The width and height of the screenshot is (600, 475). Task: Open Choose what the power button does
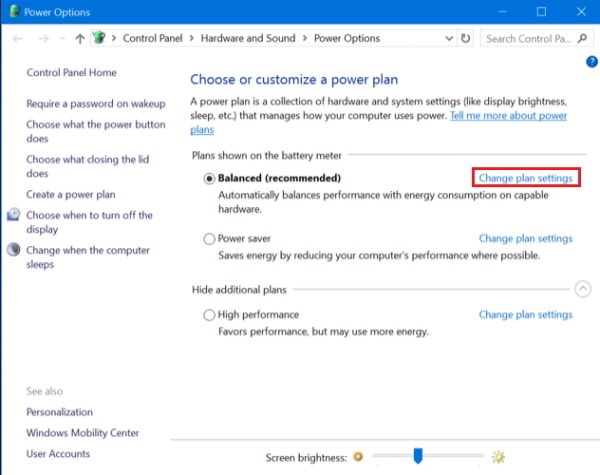[x=96, y=131]
